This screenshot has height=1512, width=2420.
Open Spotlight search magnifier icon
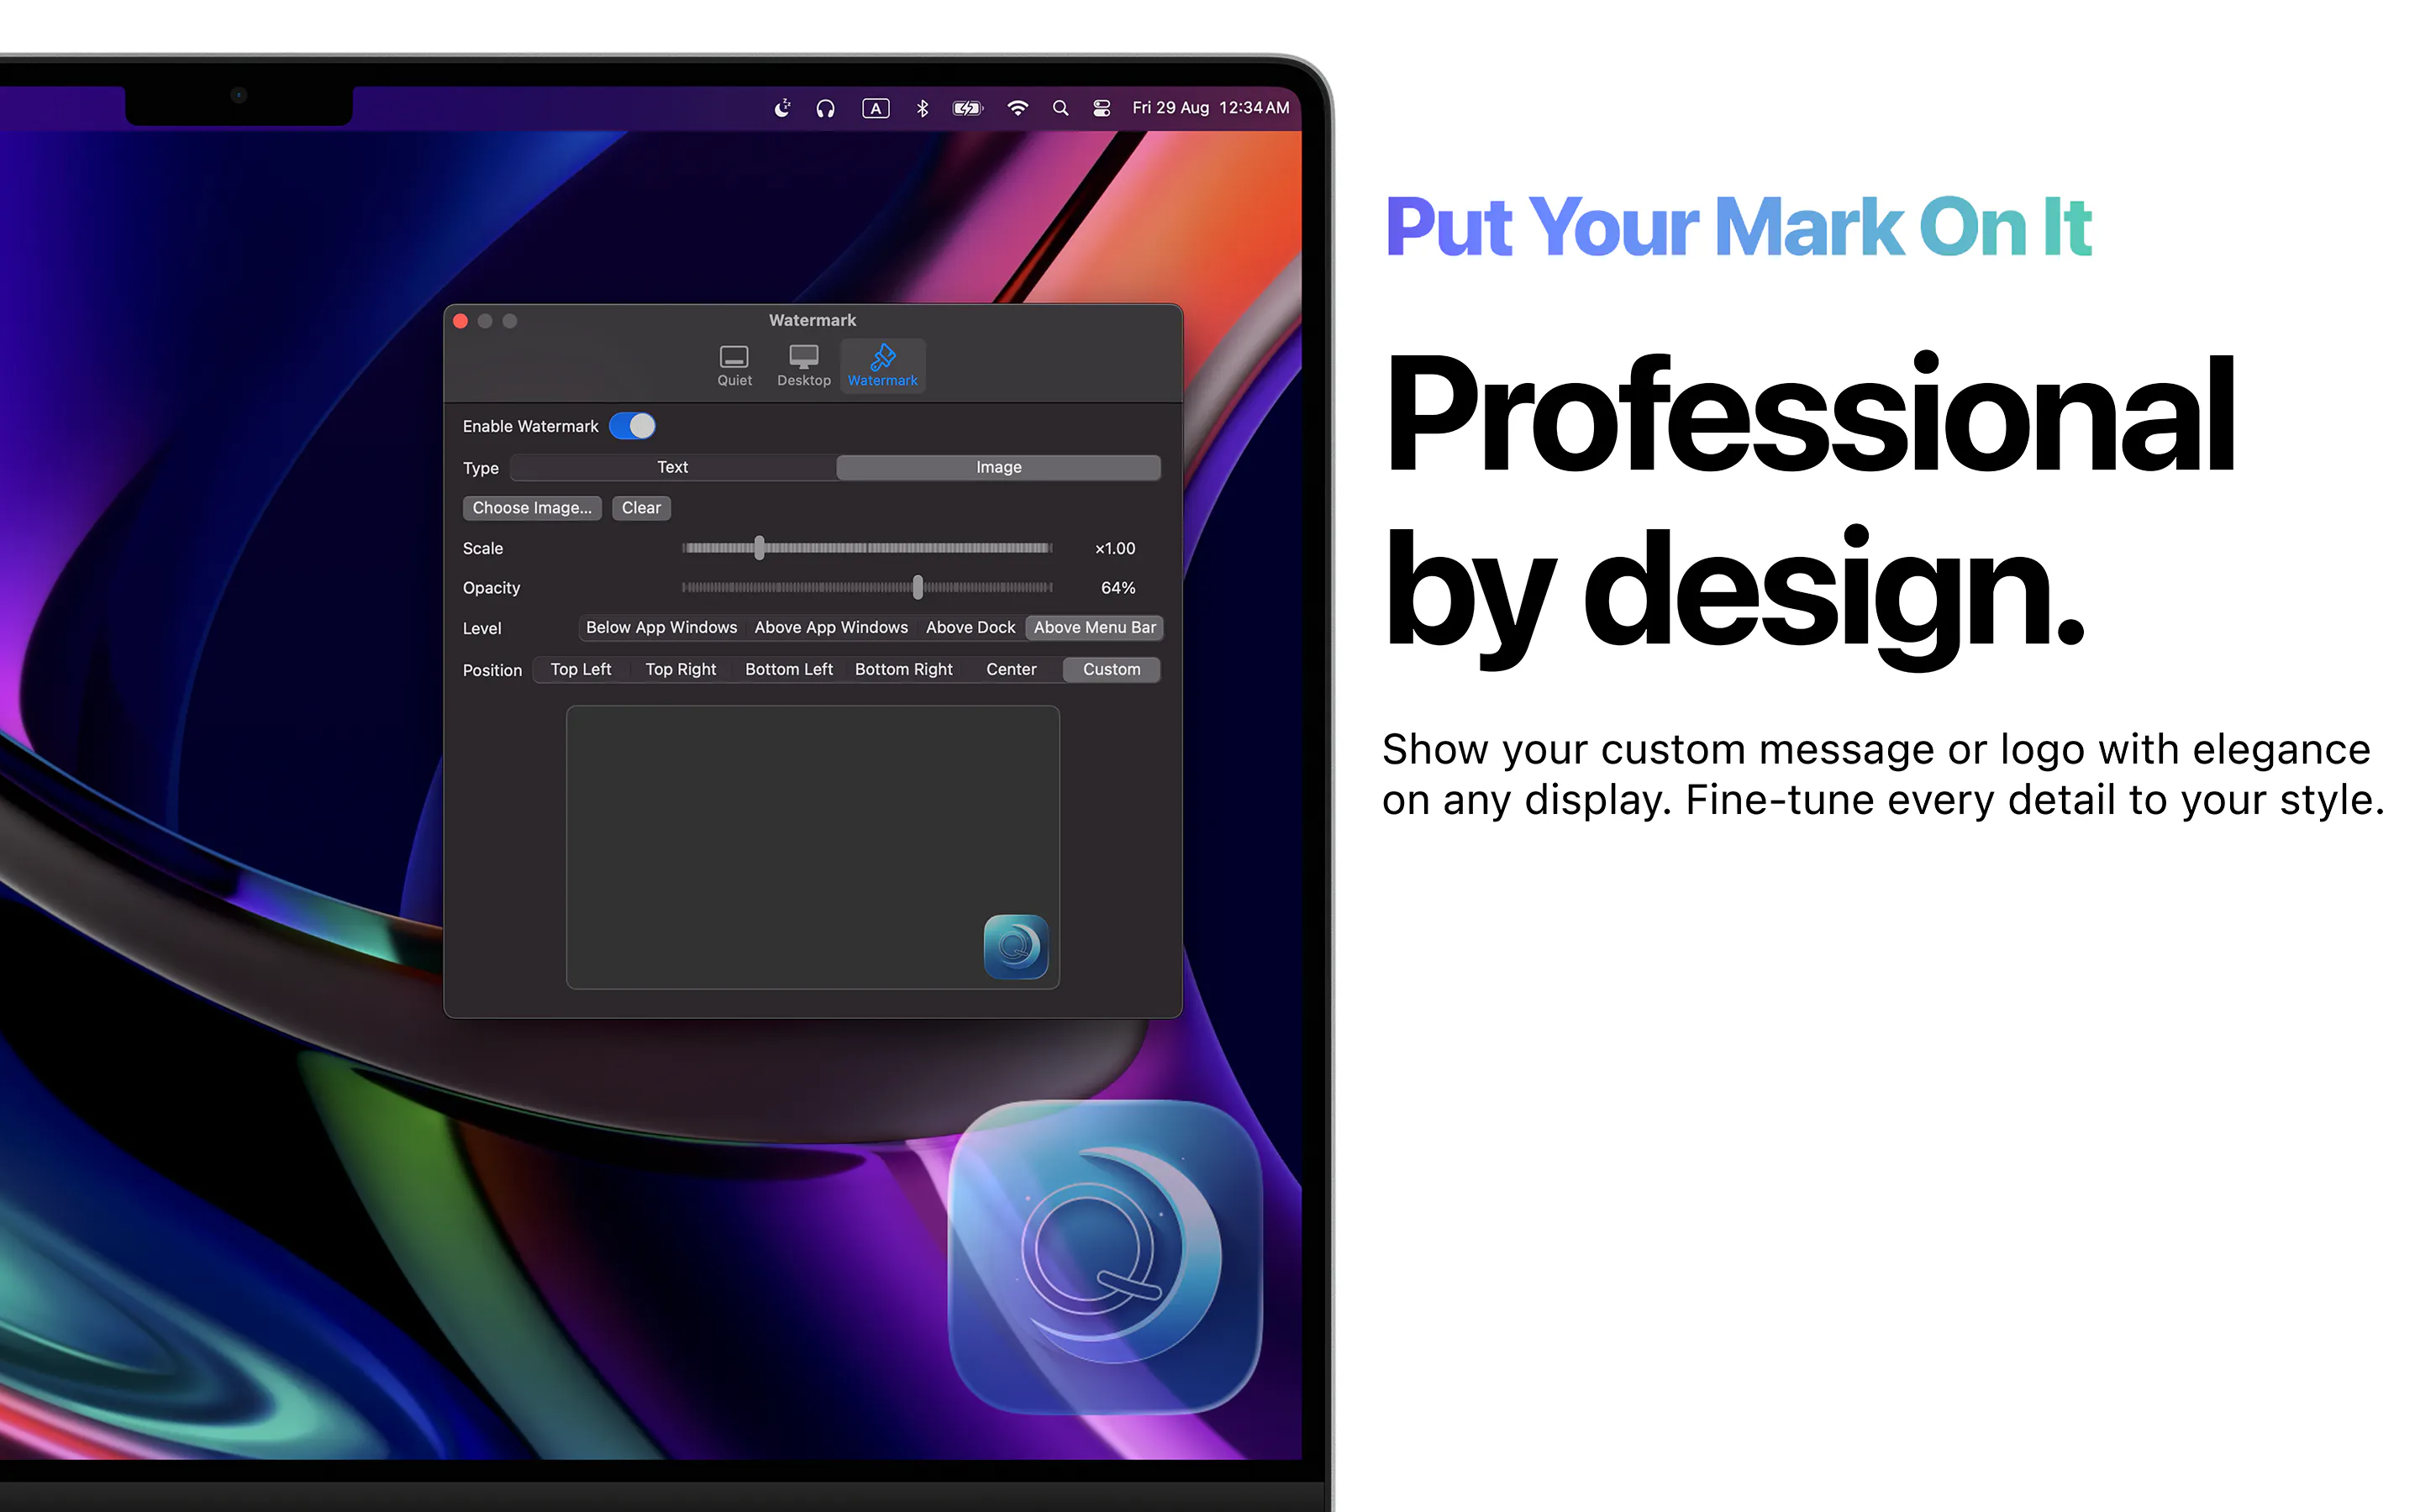(x=1060, y=108)
